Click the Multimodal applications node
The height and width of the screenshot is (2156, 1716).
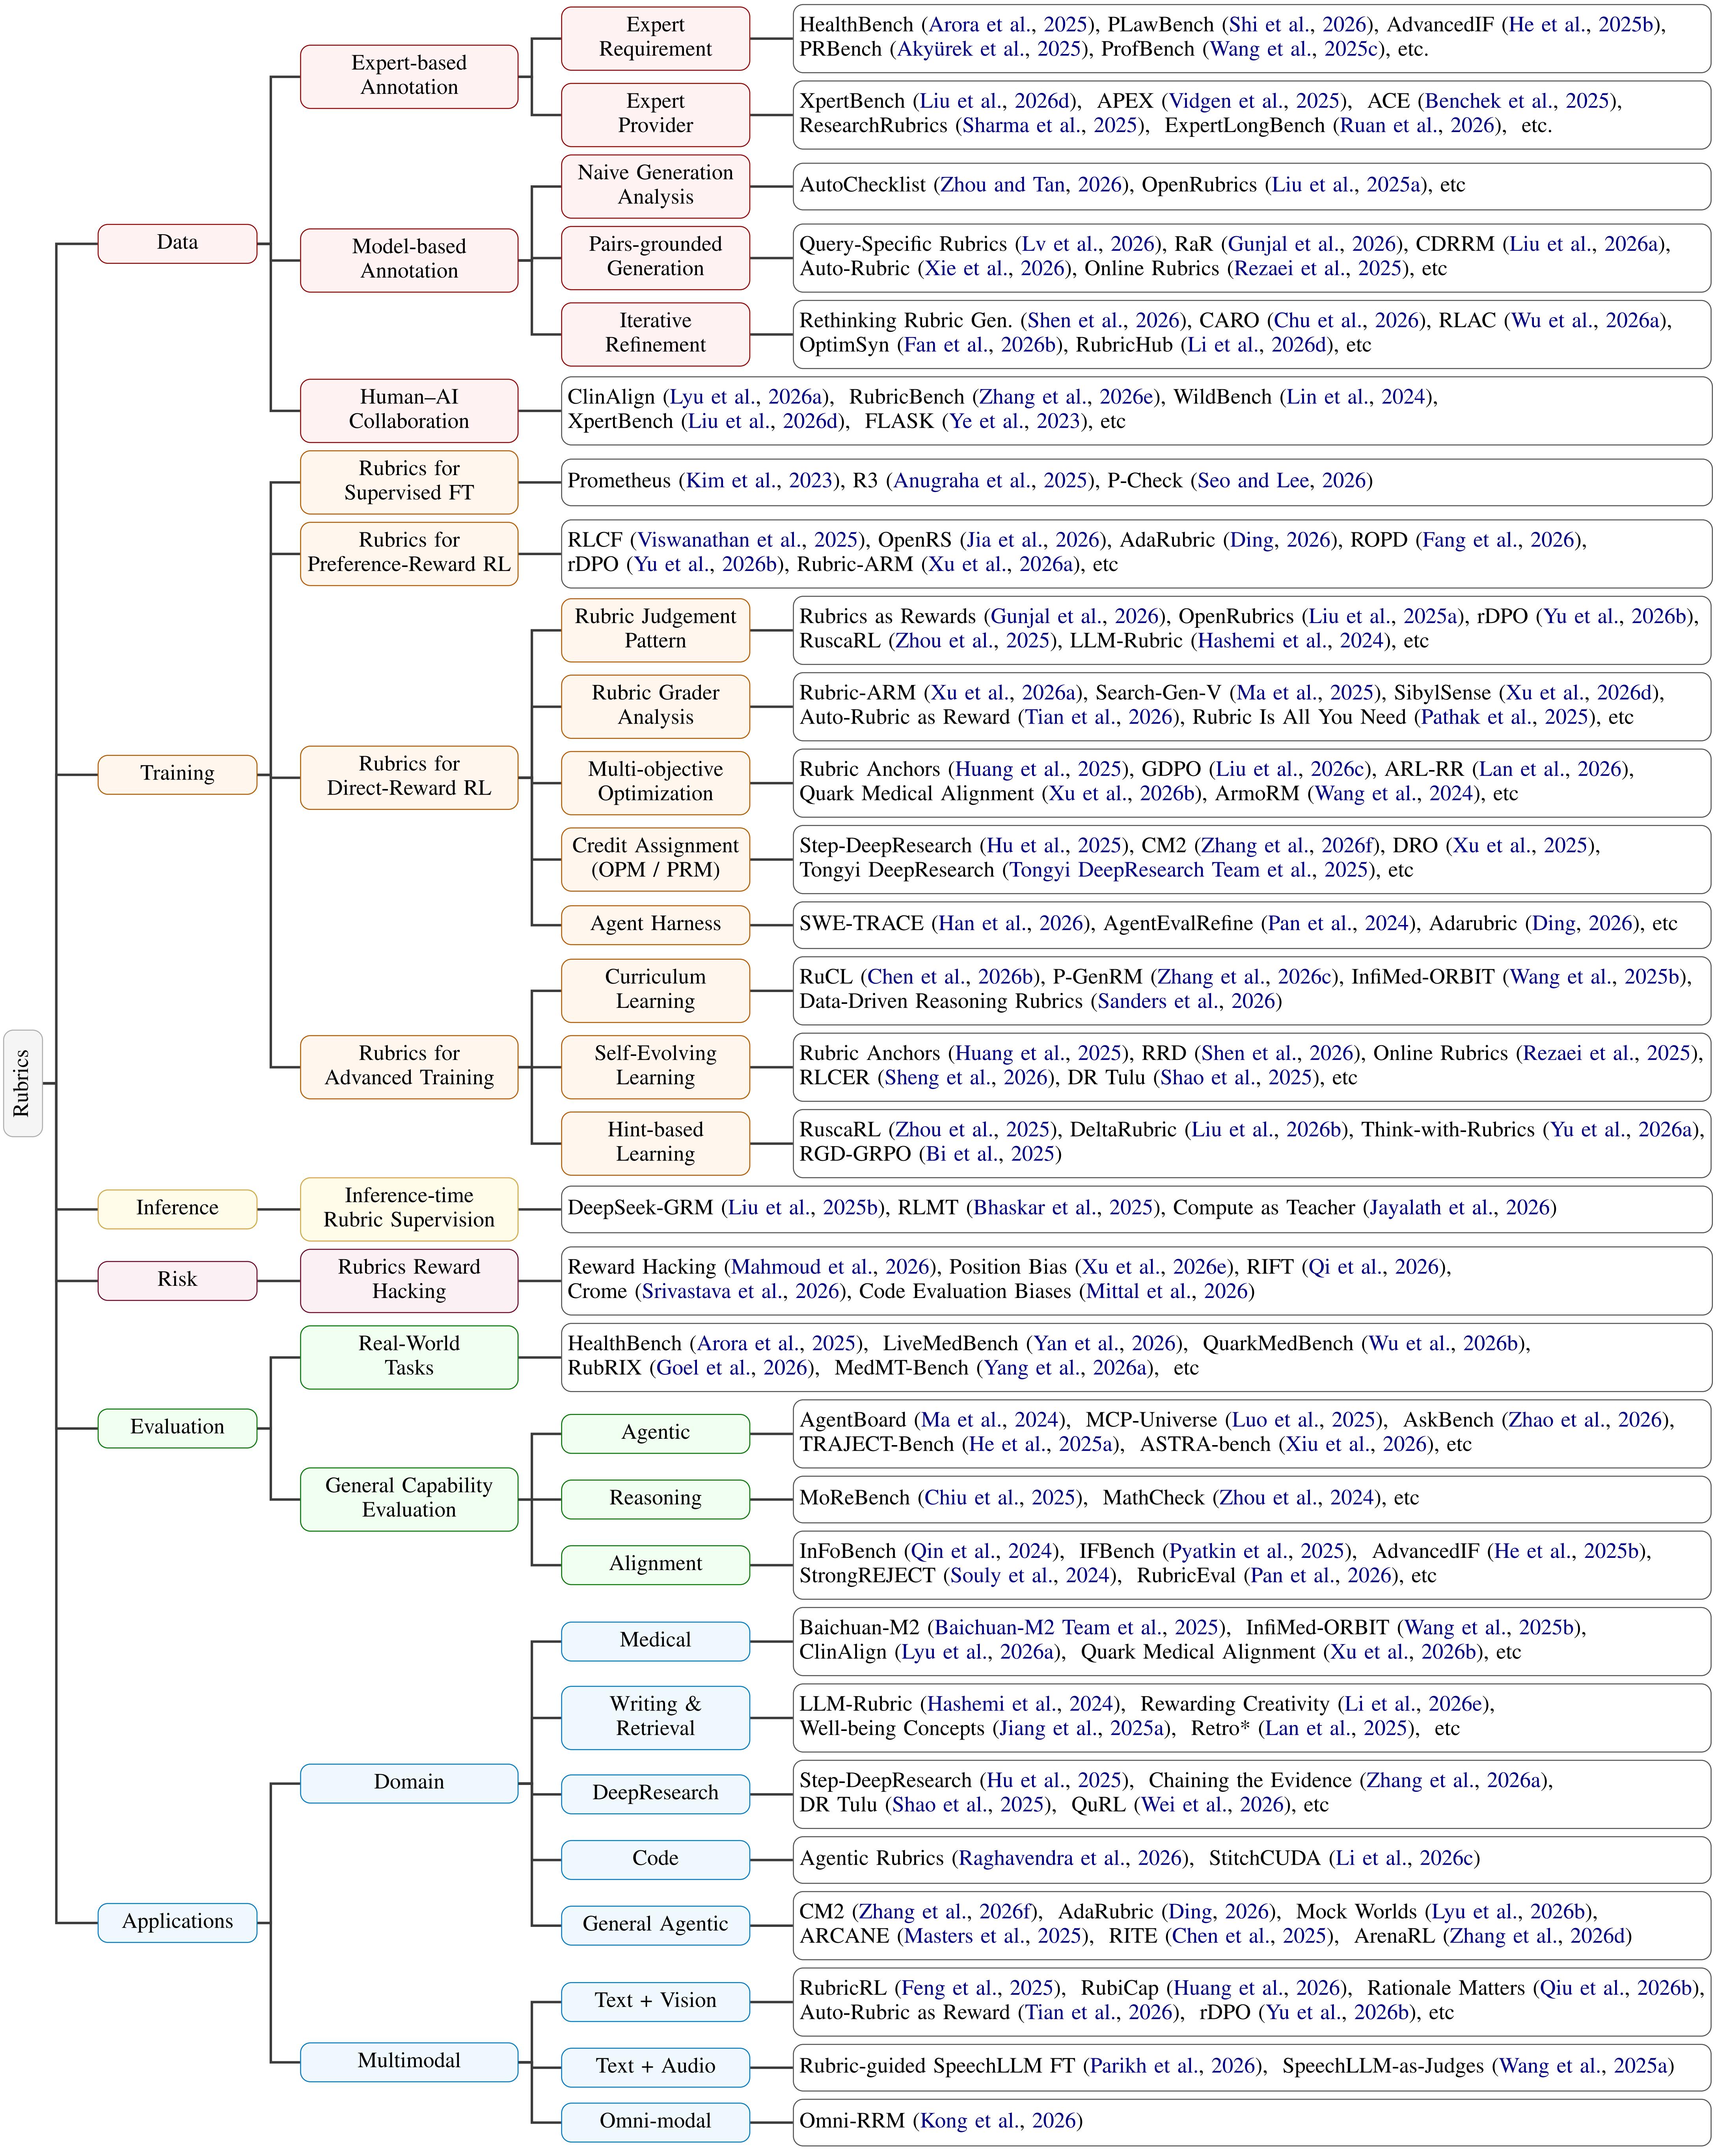[x=409, y=2062]
